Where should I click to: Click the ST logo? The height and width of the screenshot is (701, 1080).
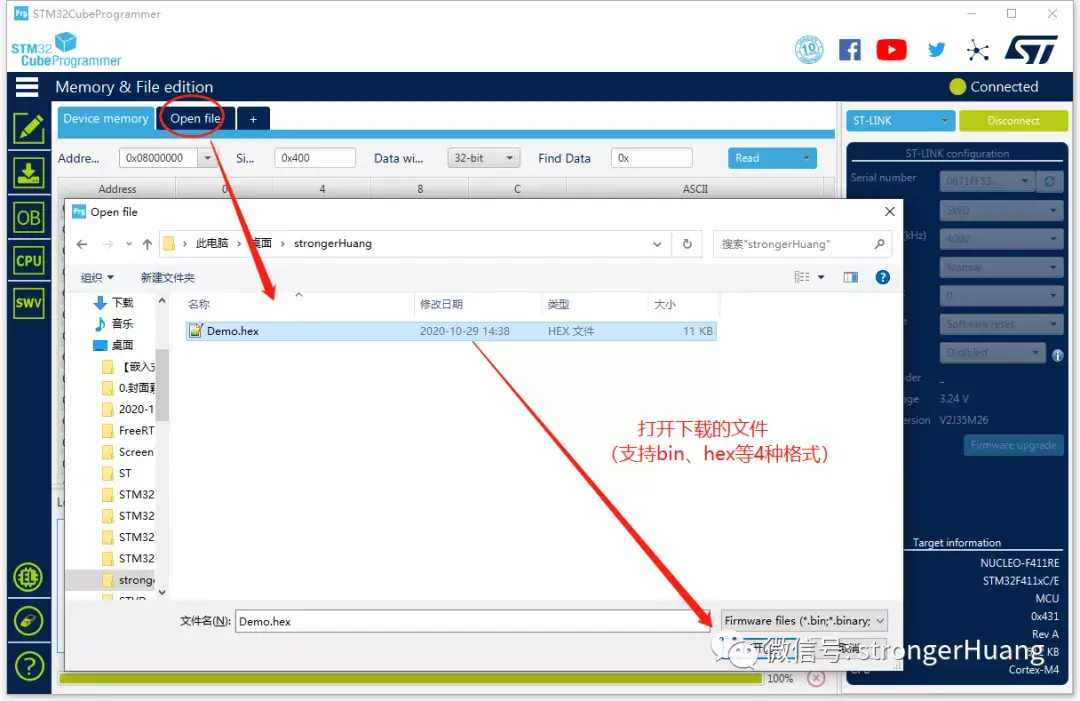click(x=1030, y=50)
